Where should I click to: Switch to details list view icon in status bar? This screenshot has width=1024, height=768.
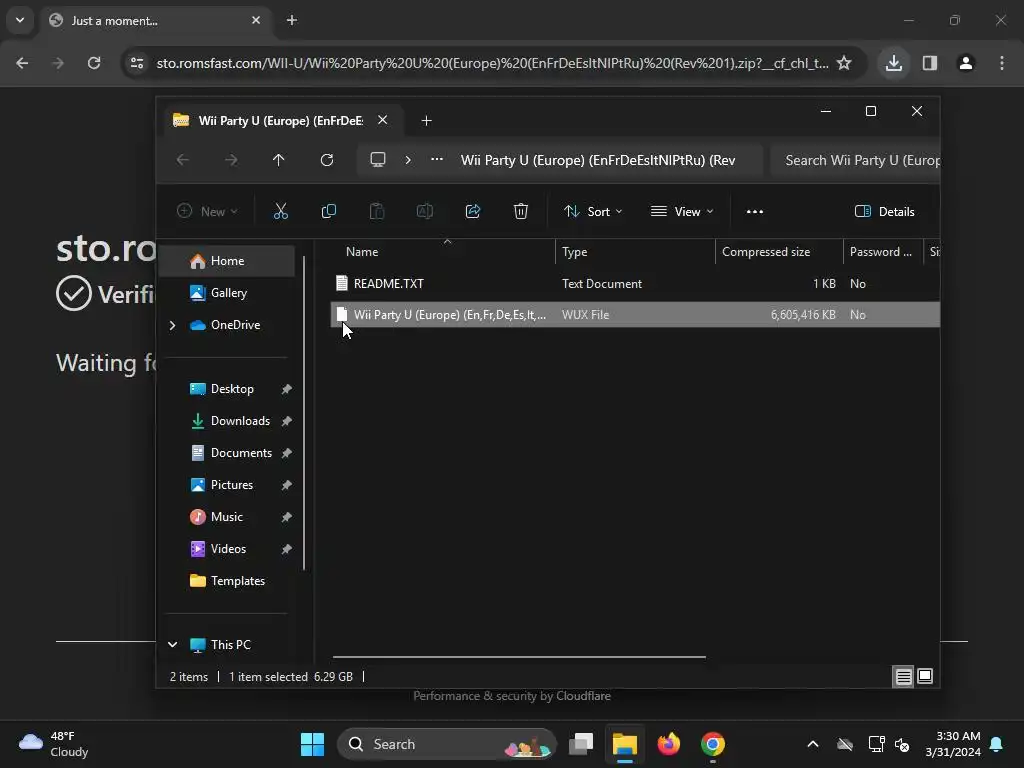(903, 677)
